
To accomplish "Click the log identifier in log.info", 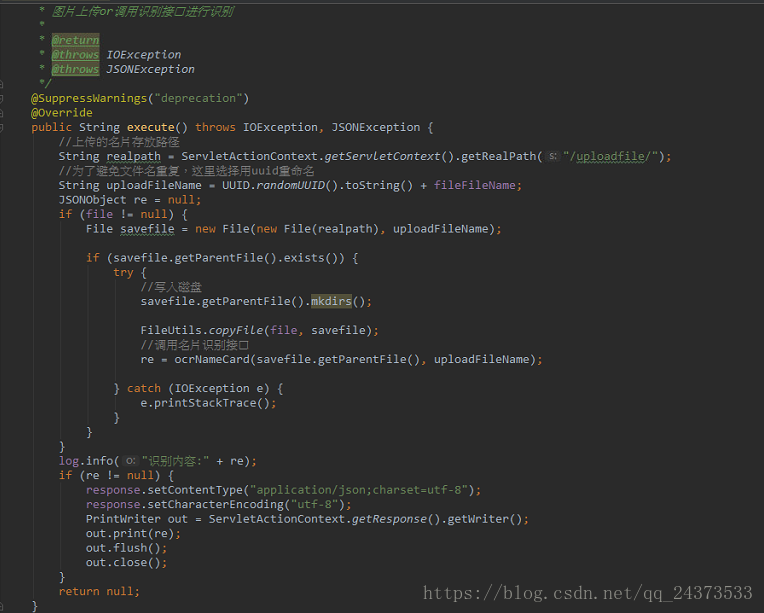I will [69, 461].
